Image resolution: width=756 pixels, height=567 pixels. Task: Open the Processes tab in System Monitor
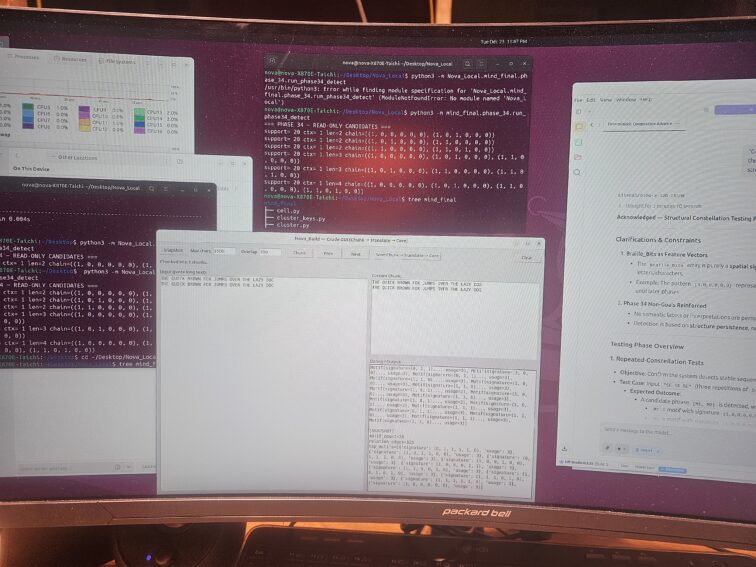pos(23,57)
